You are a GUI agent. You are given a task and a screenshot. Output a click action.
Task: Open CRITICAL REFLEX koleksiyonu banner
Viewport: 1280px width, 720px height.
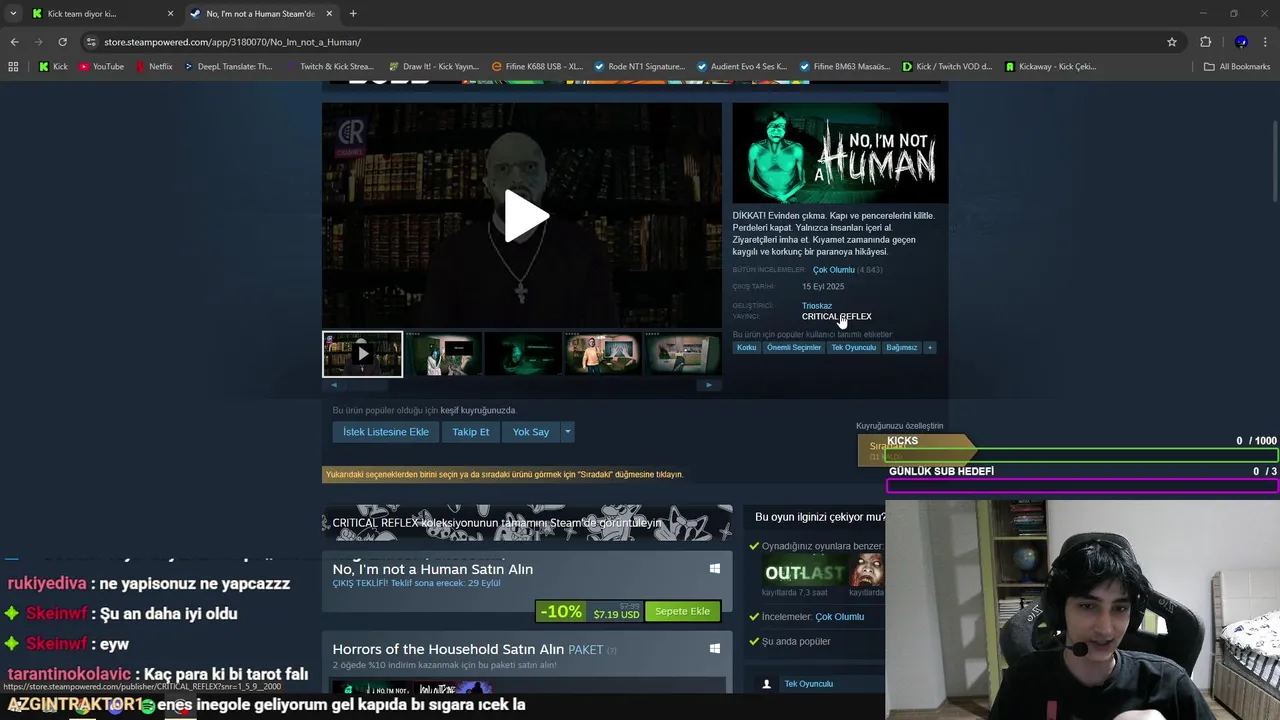pos(527,523)
